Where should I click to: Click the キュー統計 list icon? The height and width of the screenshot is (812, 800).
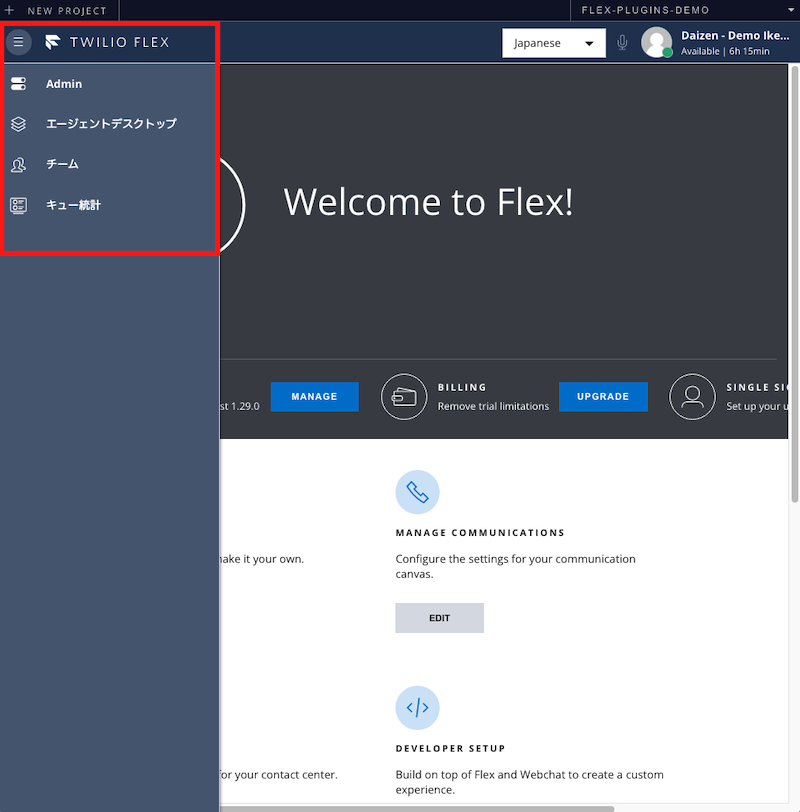19,205
